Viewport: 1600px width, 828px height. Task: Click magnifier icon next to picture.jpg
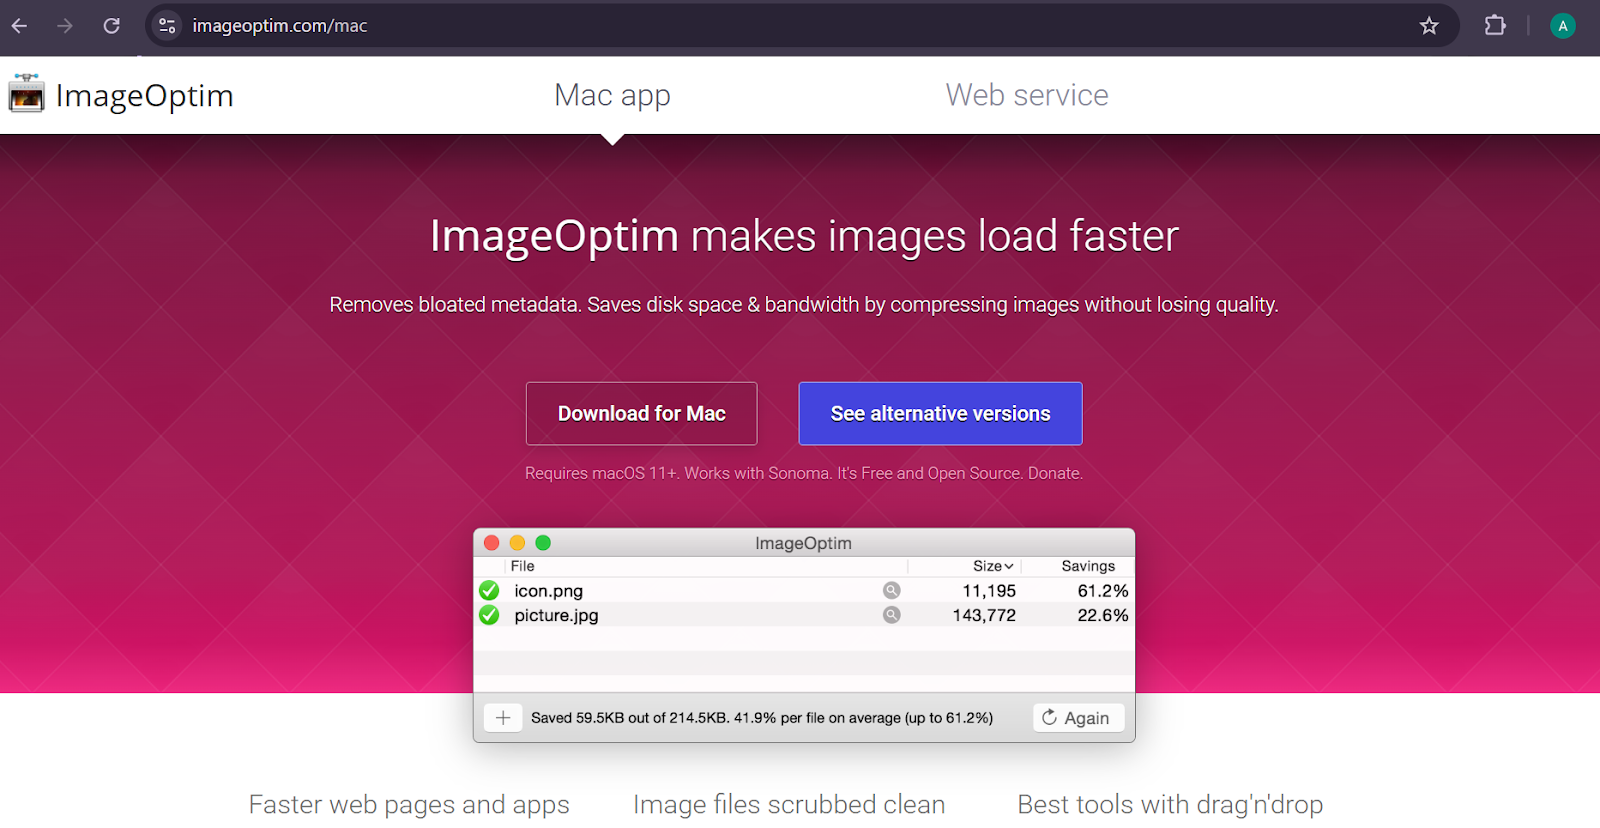click(x=891, y=615)
